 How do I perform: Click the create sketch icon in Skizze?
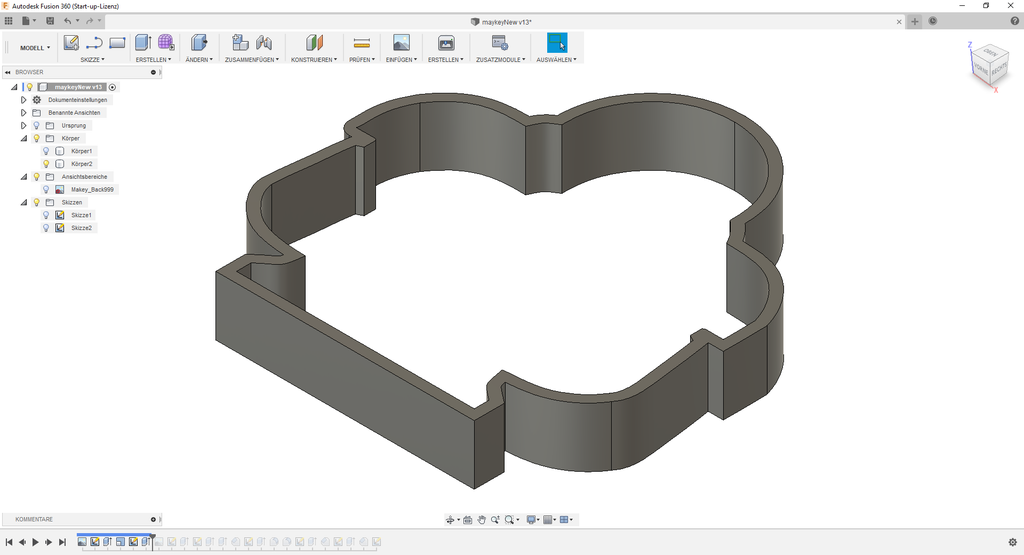tap(71, 43)
